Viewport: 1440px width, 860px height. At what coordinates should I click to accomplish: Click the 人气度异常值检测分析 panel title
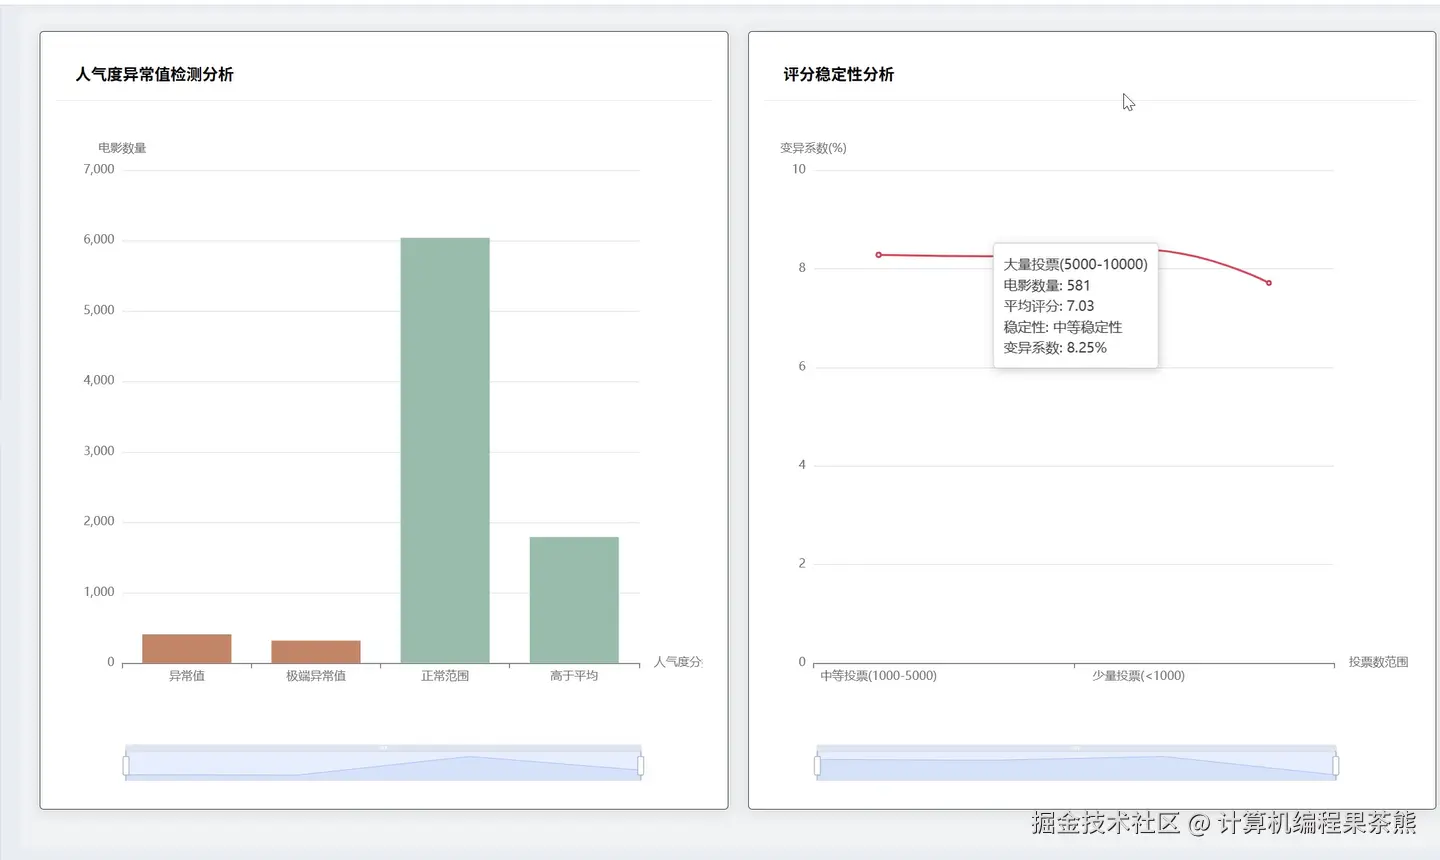[x=155, y=74]
